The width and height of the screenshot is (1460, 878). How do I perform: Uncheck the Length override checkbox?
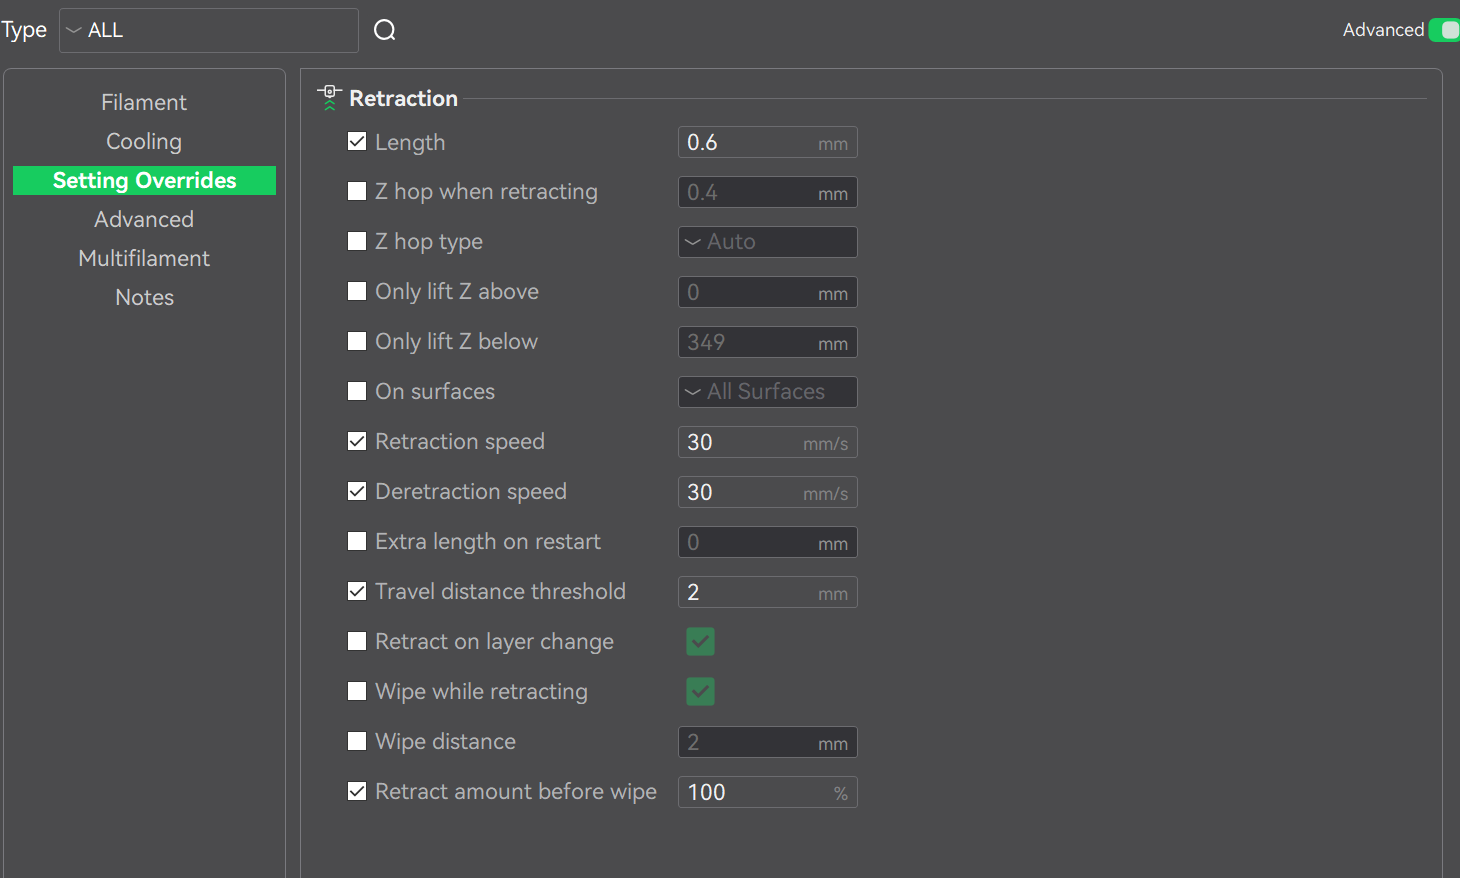click(357, 142)
